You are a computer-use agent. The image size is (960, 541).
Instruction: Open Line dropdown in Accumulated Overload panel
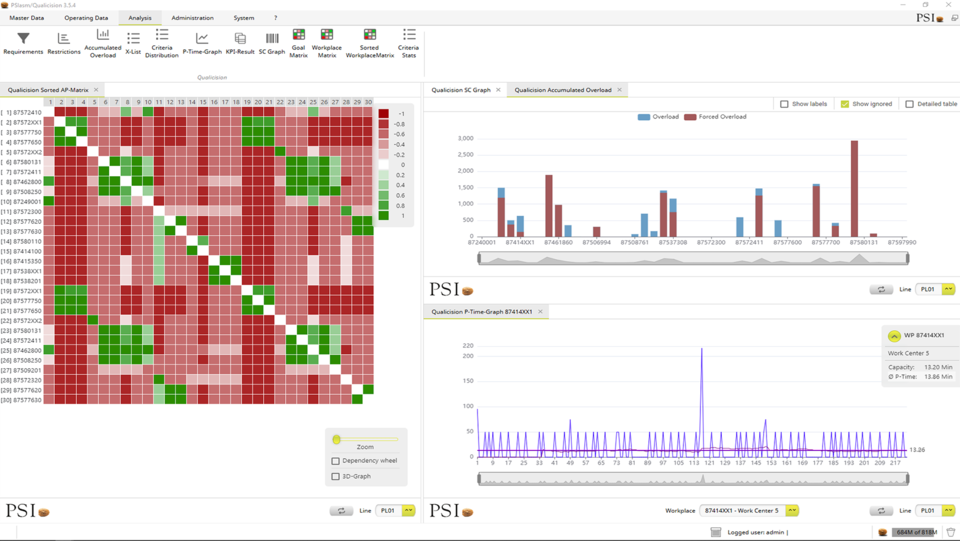(x=949, y=289)
